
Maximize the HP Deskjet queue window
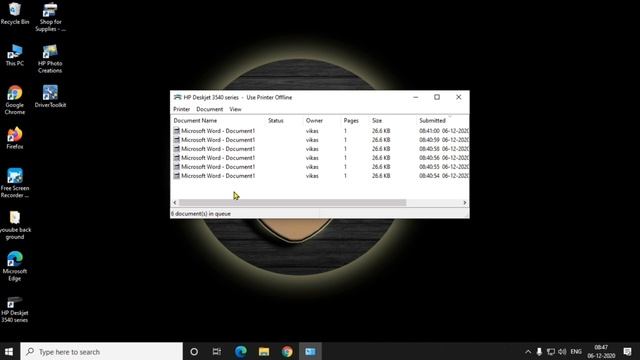[437, 97]
